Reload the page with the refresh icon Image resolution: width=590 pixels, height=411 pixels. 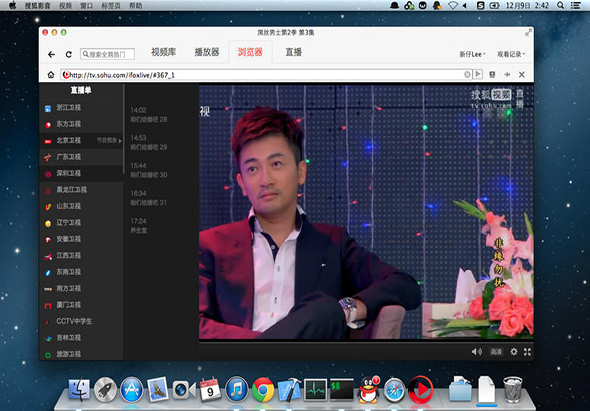click(68, 55)
